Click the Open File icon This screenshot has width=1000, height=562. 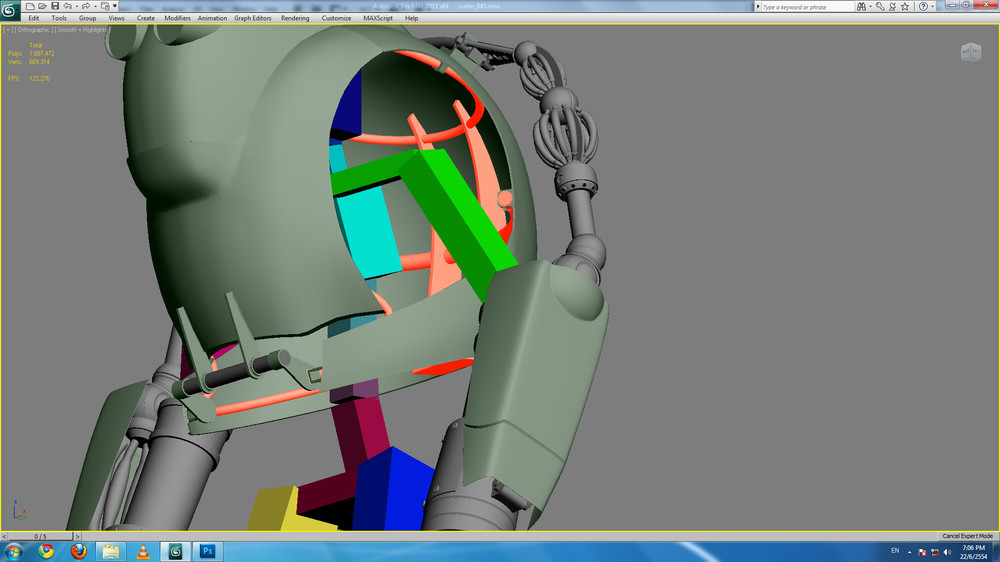click(x=42, y=6)
